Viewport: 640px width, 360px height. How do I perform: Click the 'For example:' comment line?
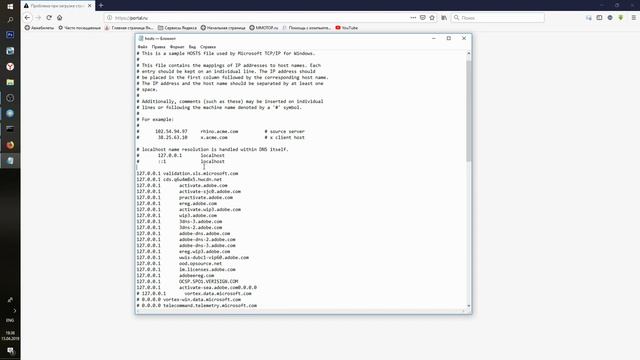pyautogui.click(x=155, y=120)
